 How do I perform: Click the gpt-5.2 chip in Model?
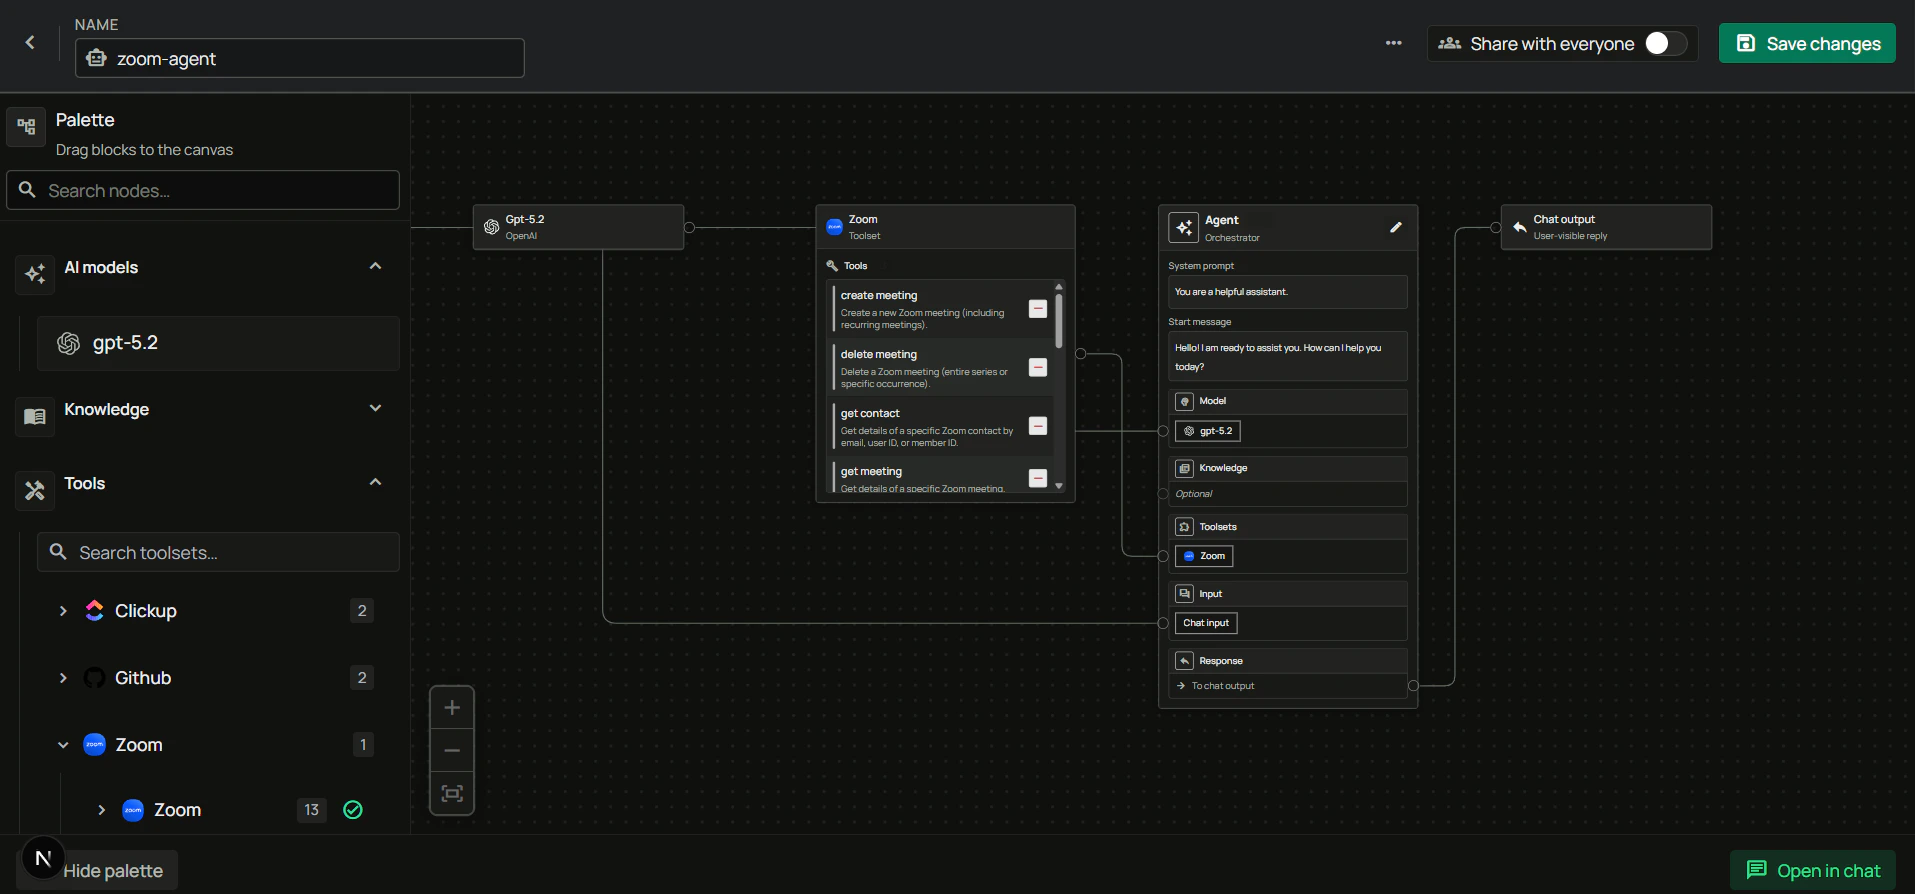(1207, 431)
